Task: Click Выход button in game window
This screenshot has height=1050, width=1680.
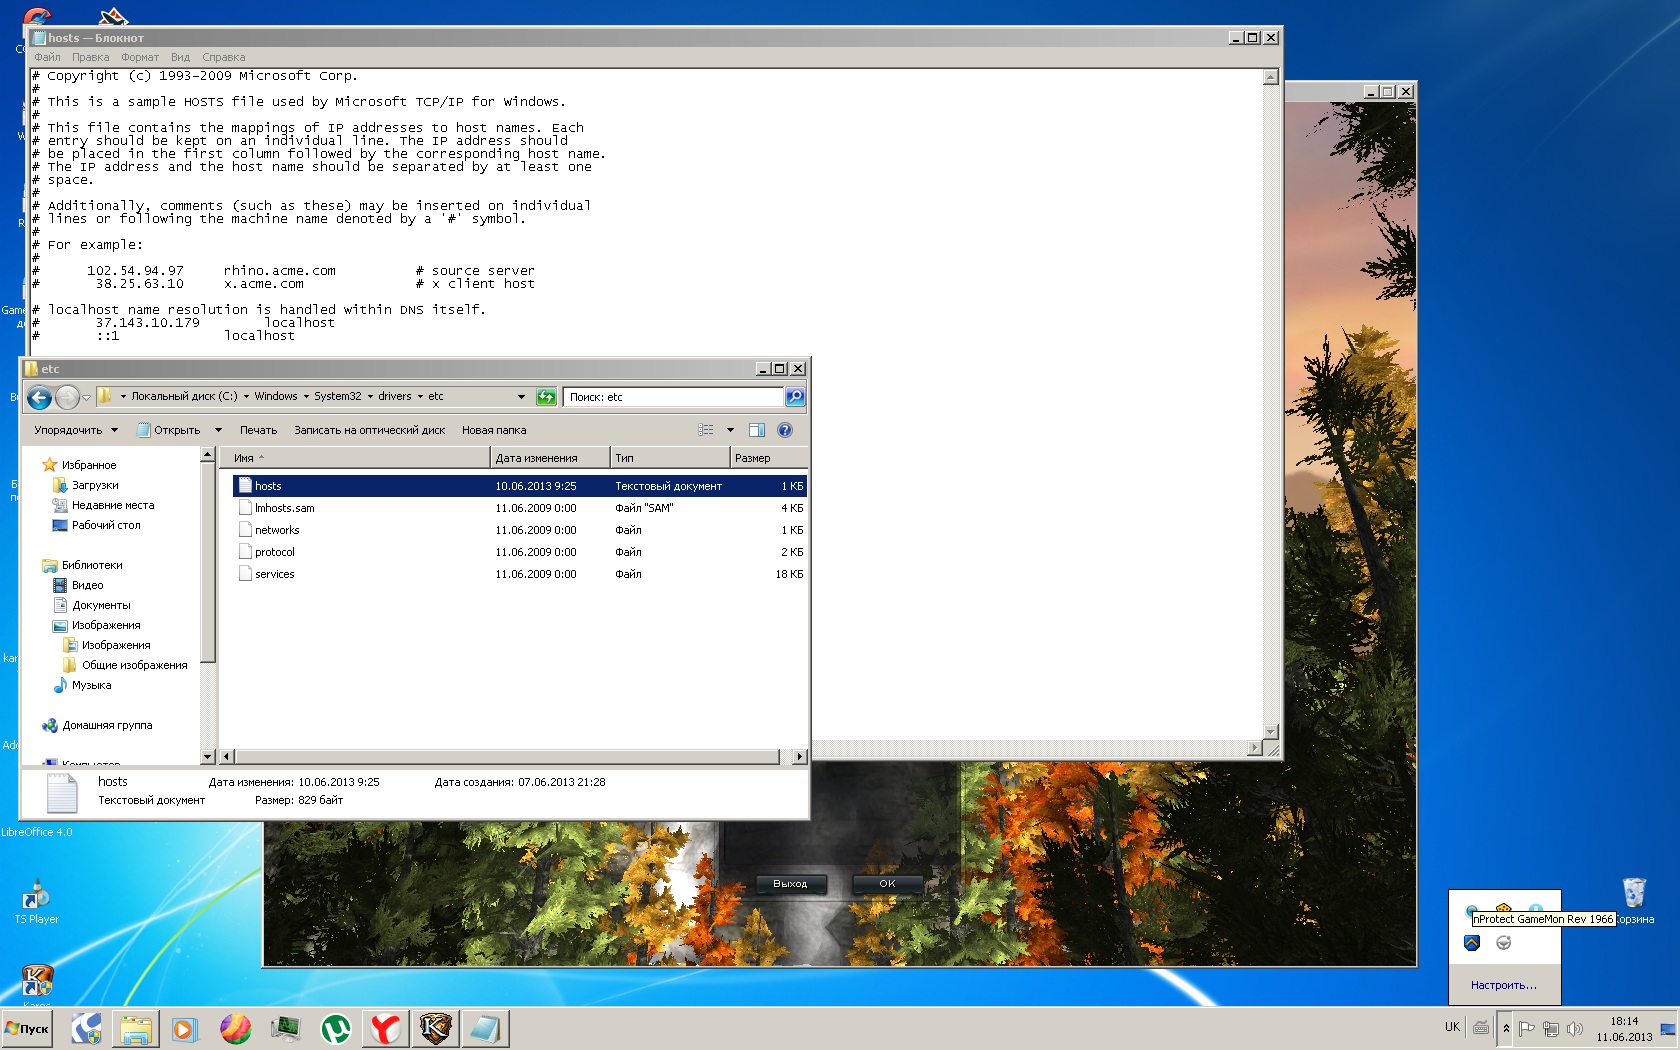Action: tap(790, 884)
